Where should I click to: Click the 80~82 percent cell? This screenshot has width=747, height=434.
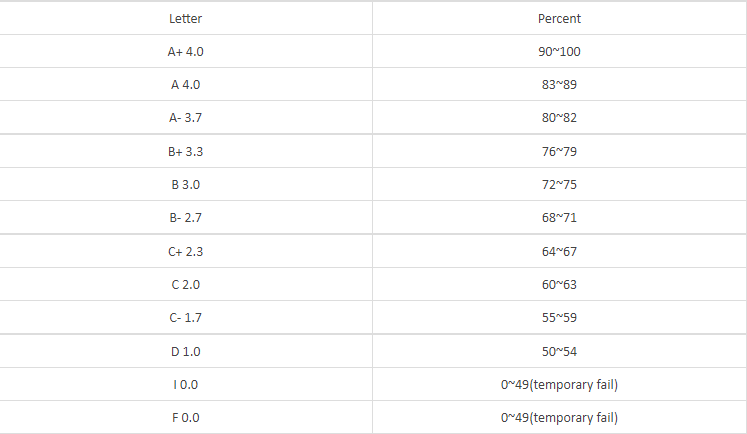(559, 118)
